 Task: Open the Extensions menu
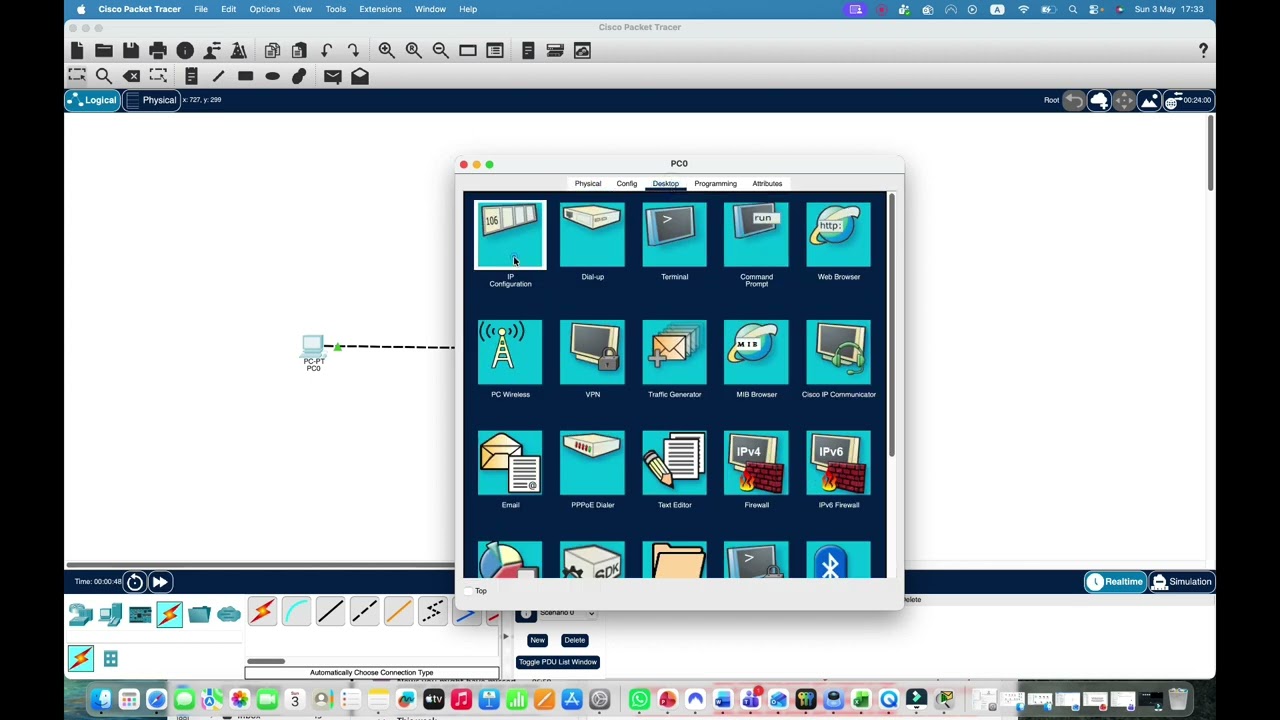(380, 9)
